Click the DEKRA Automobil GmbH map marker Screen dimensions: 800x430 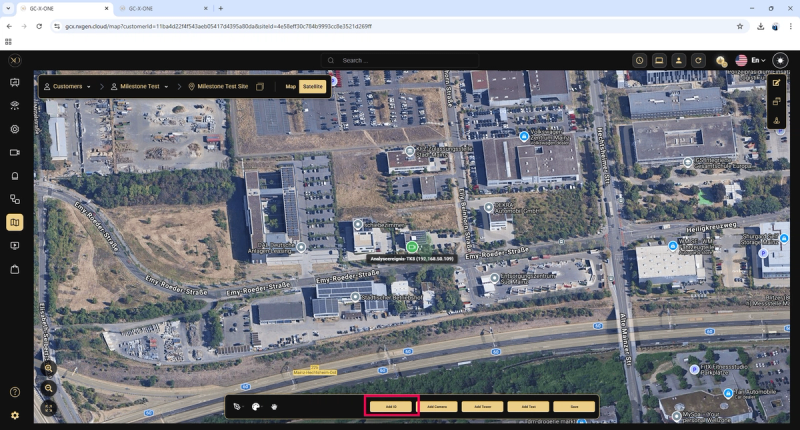click(x=489, y=207)
